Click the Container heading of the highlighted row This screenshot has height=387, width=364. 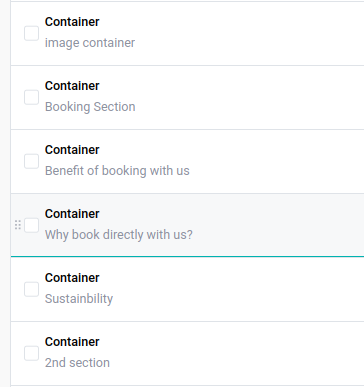tap(72, 214)
